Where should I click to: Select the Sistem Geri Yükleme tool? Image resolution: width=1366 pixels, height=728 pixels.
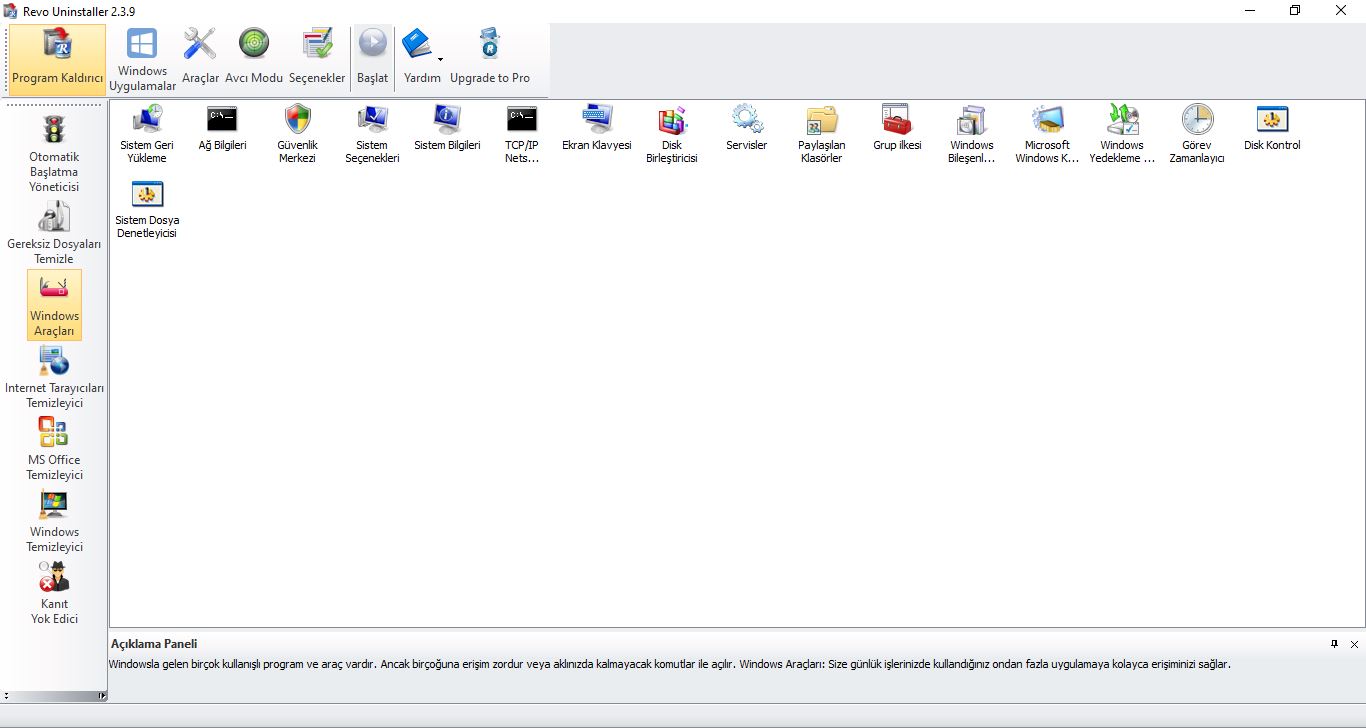[x=147, y=134]
